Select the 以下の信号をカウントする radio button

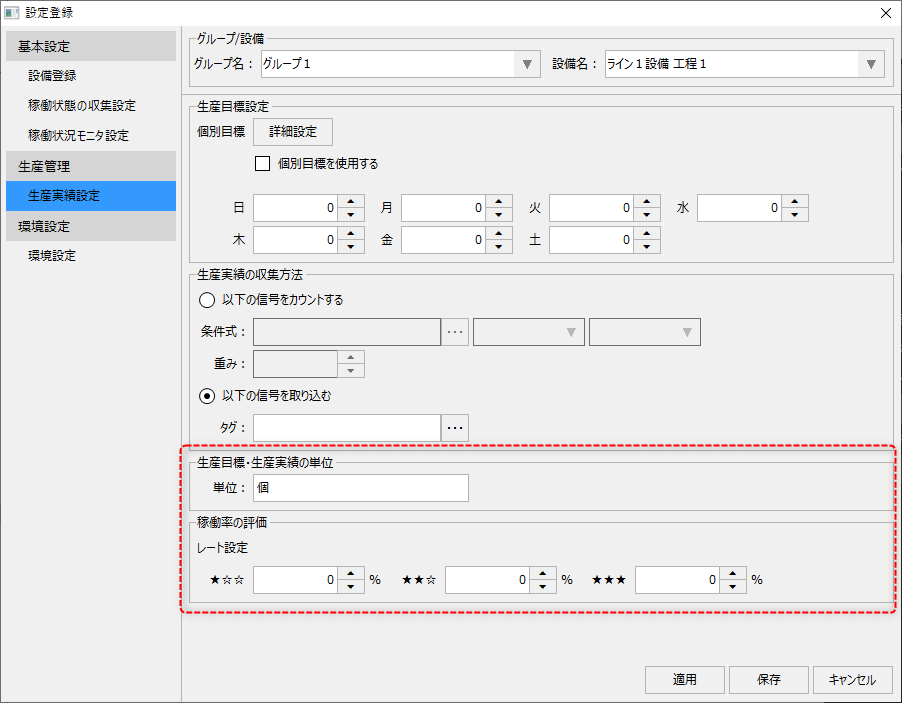pyautogui.click(x=206, y=299)
